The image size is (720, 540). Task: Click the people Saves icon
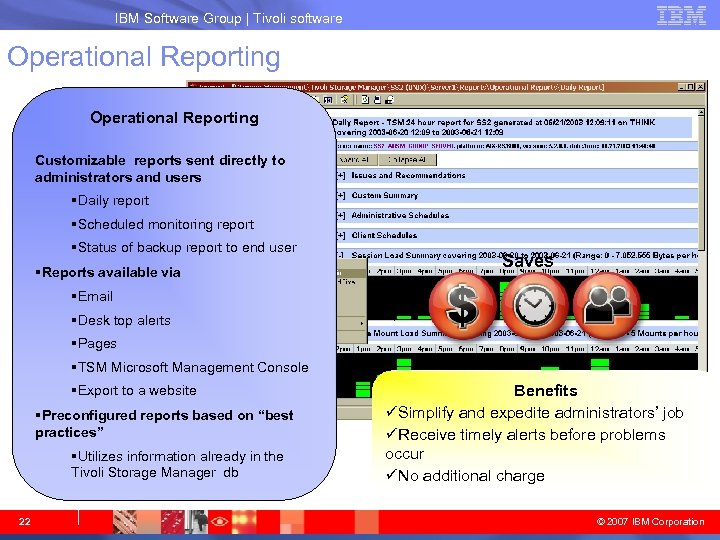coord(606,306)
